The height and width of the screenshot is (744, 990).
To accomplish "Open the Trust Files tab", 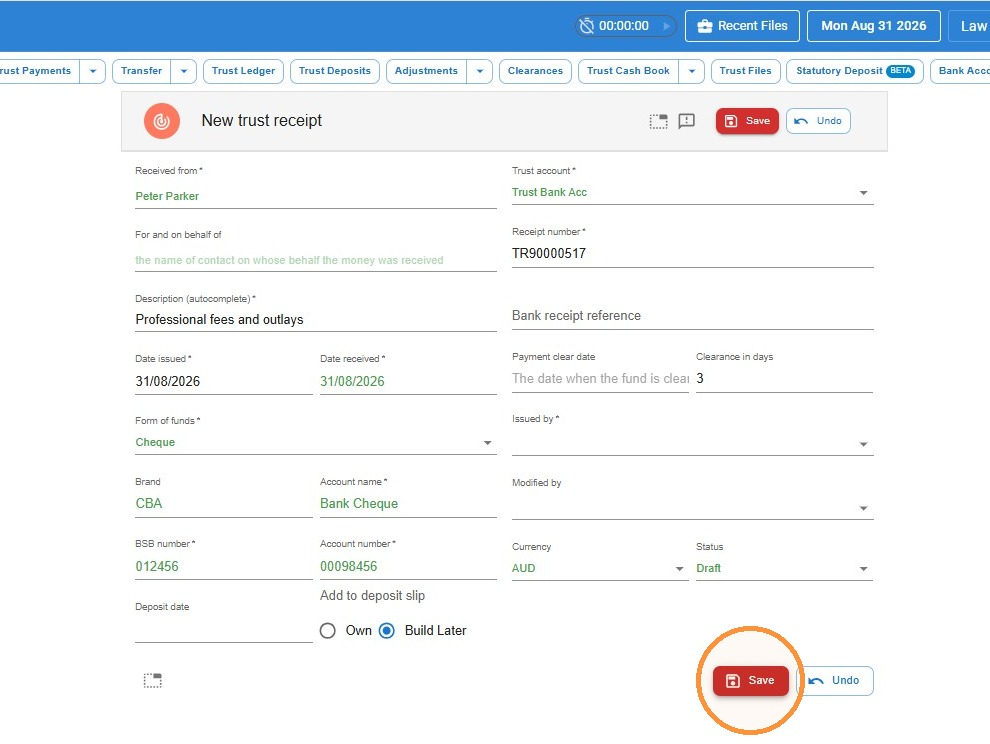I will click(x=746, y=71).
